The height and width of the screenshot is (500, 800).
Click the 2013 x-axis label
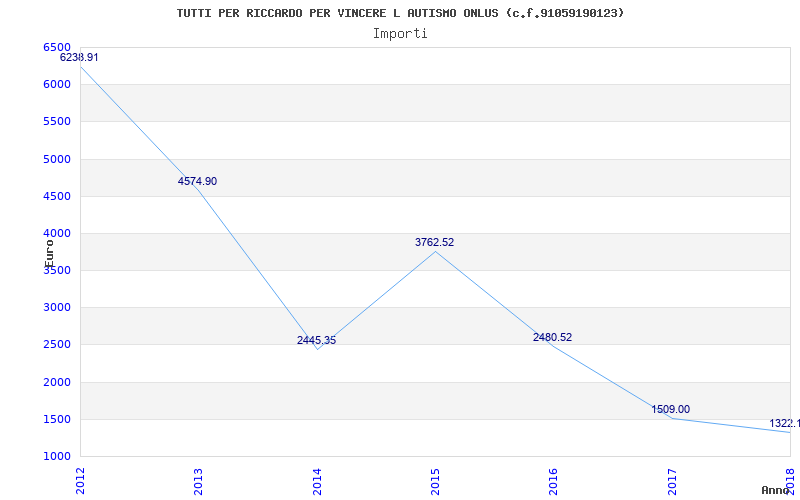[x=198, y=482]
